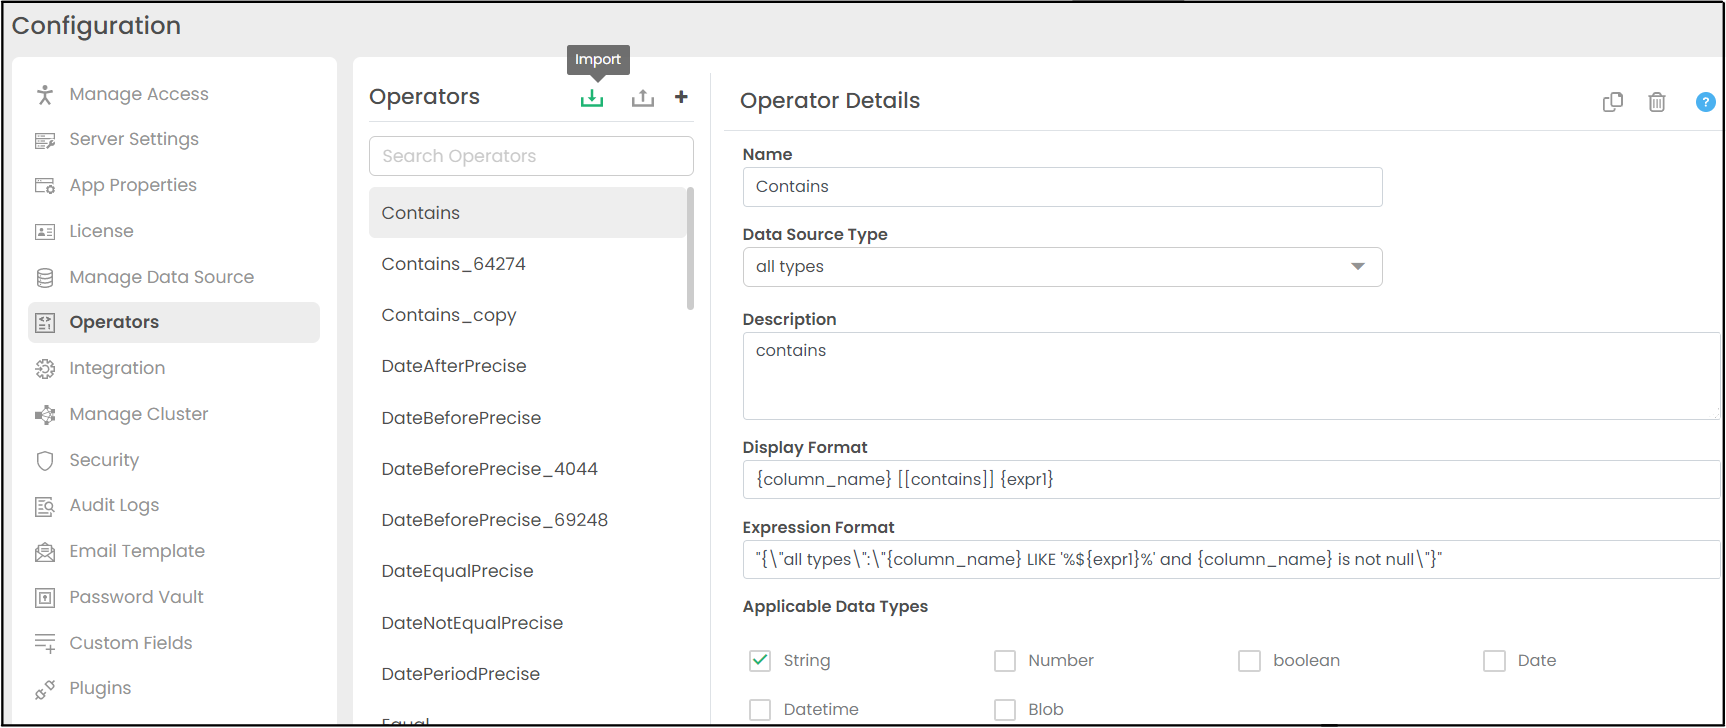Click the Email Template envelope icon
Screen dimensions: 1726x728
(45, 552)
